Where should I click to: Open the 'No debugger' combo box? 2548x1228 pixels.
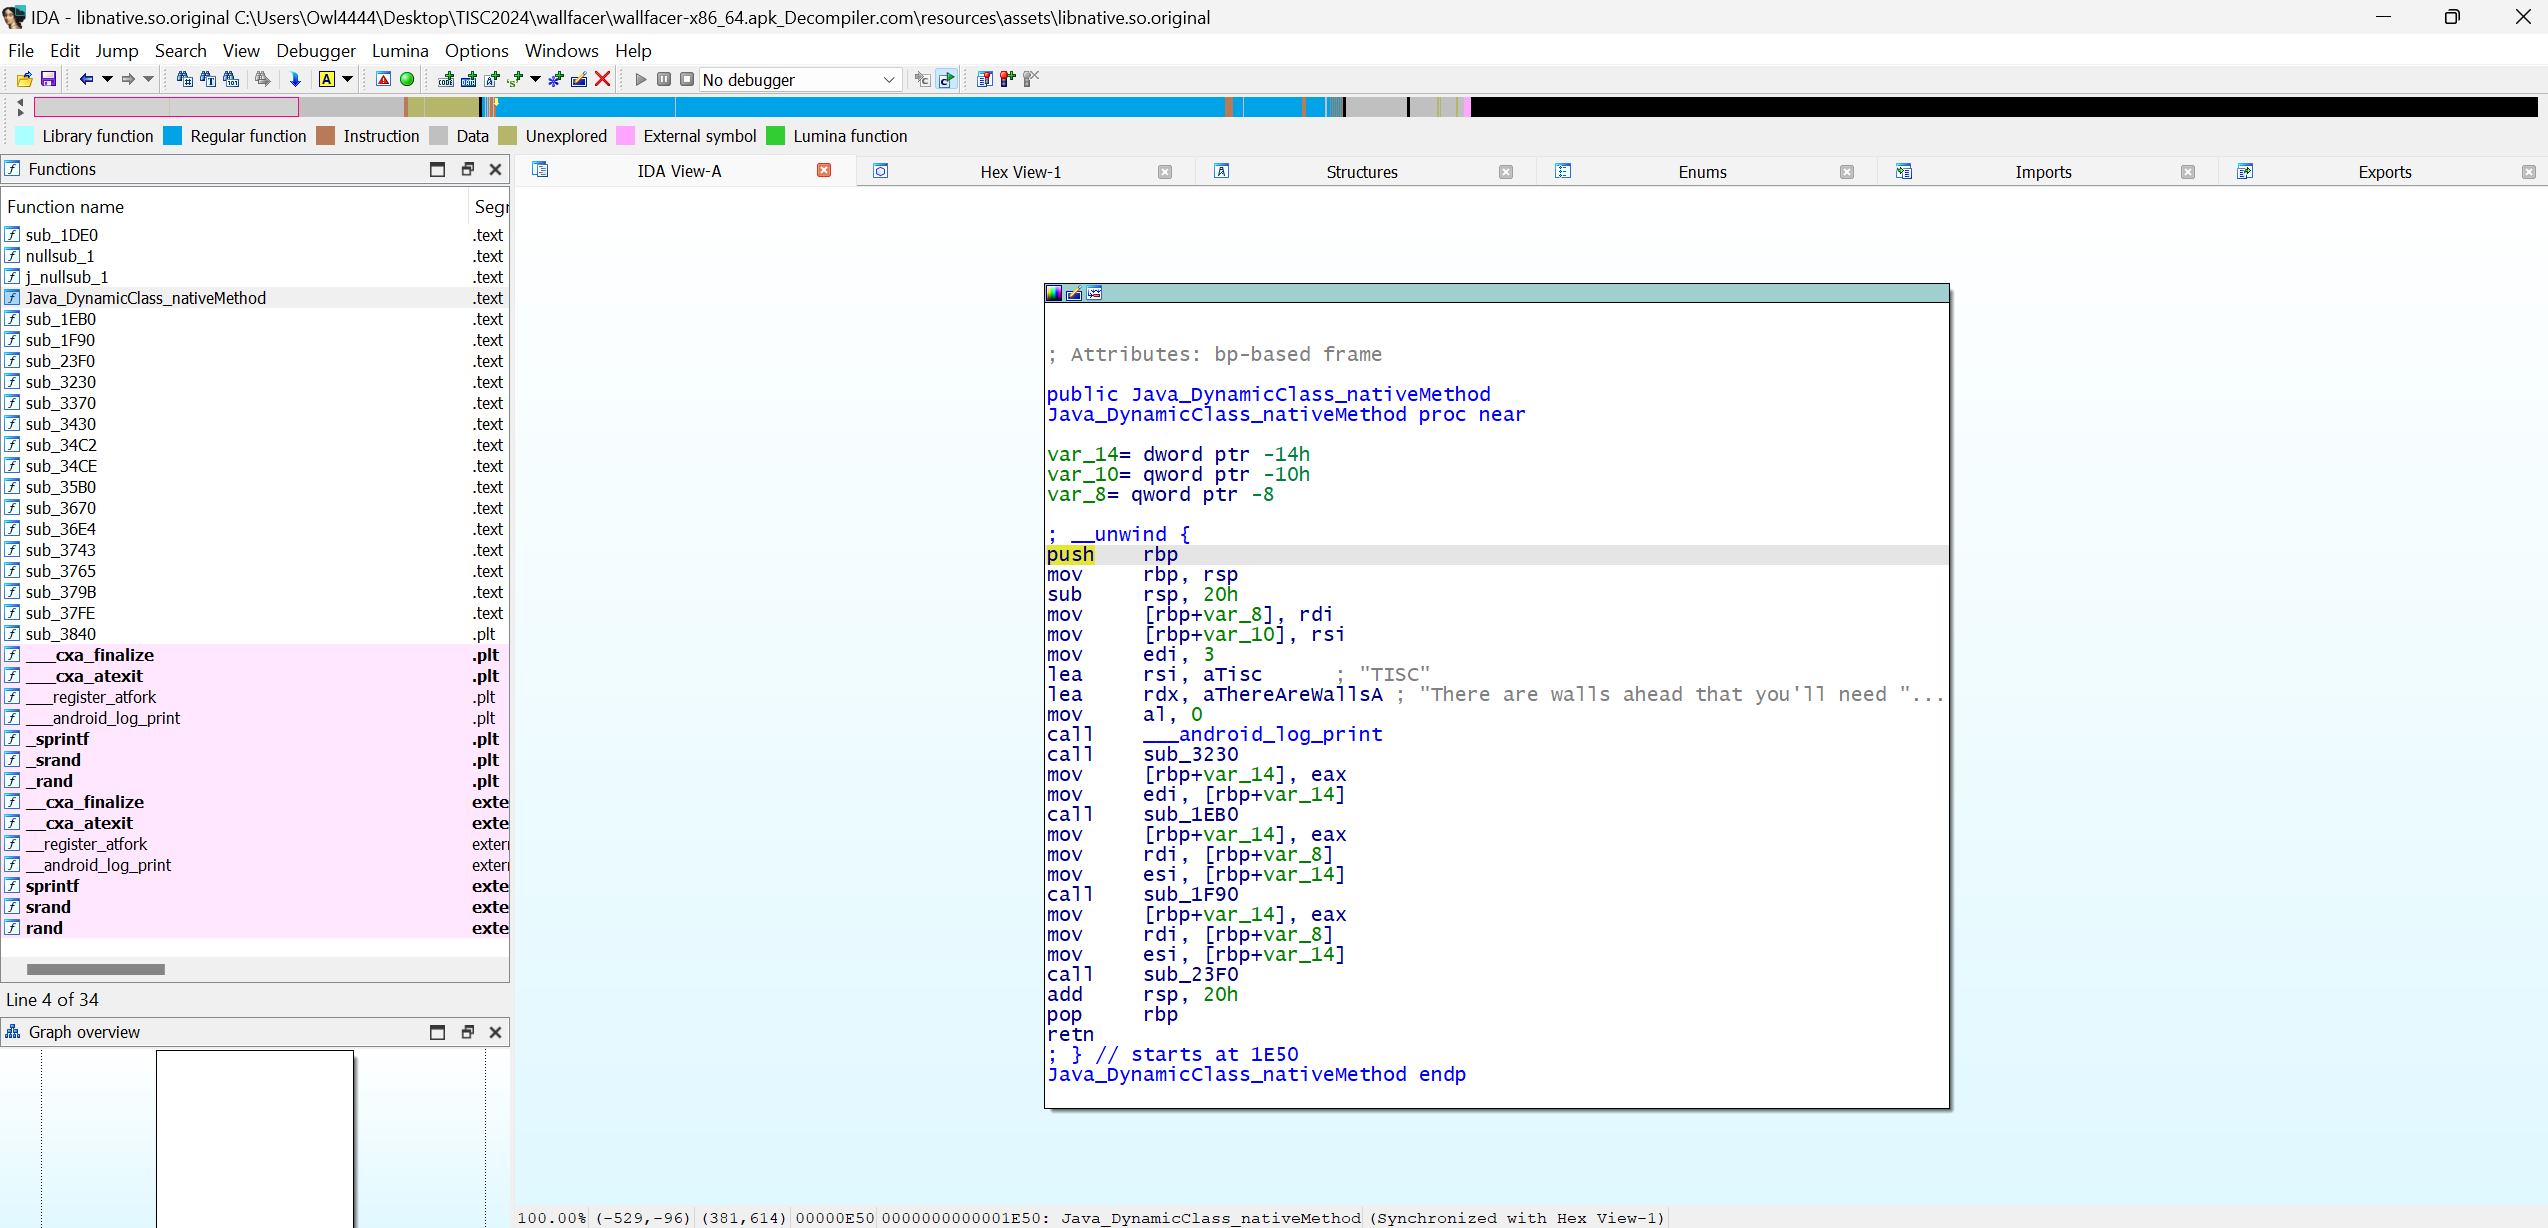[799, 79]
